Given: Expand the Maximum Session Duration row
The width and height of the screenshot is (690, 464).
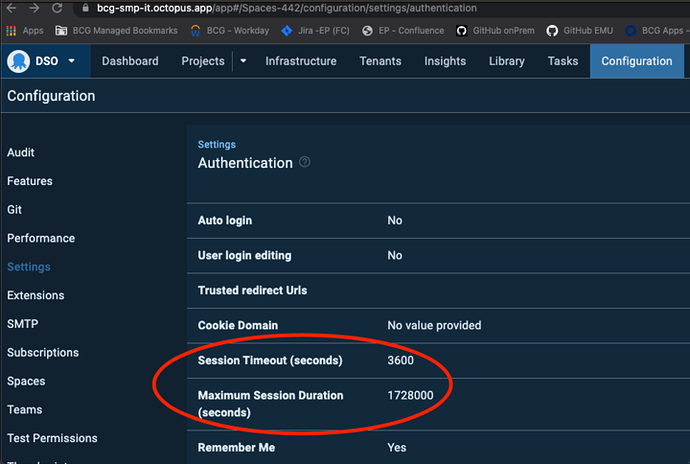Looking at the screenshot, I should [438, 404].
